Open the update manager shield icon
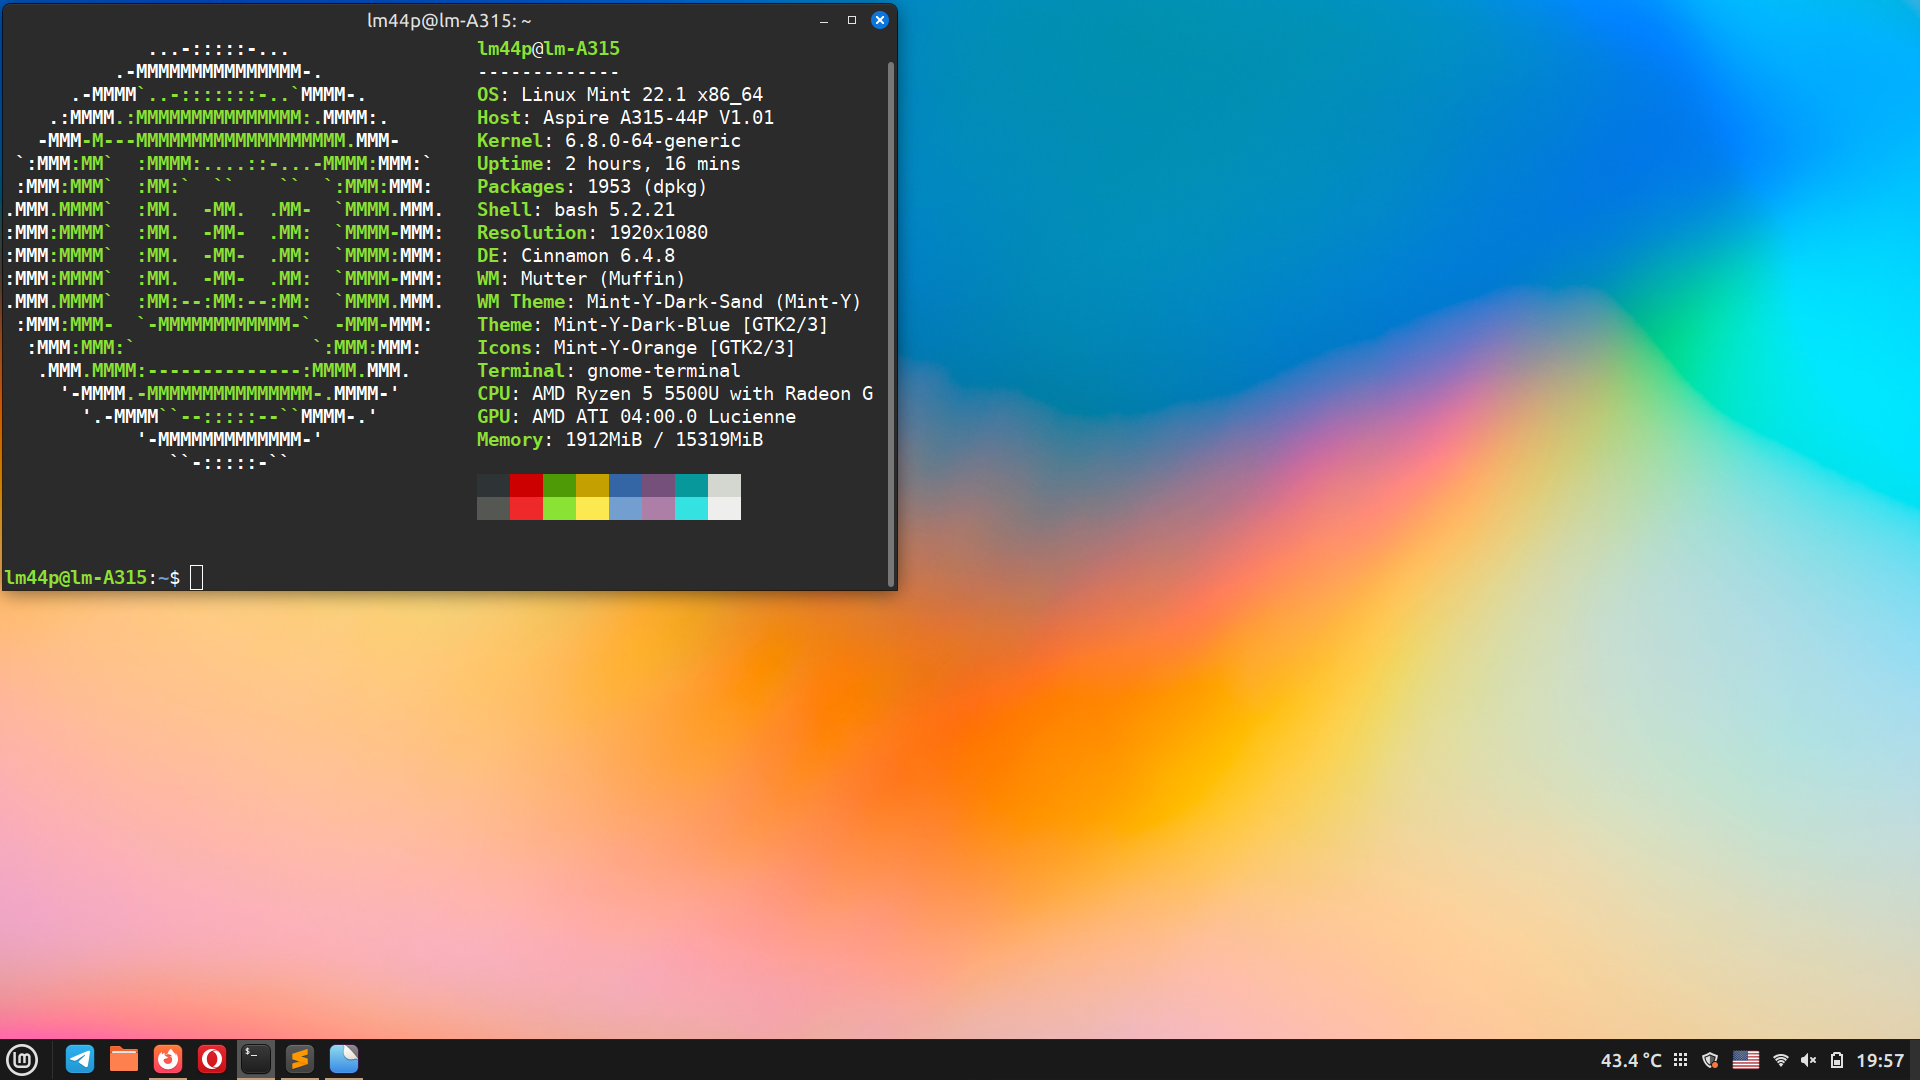1920x1080 pixels. tap(1710, 1060)
